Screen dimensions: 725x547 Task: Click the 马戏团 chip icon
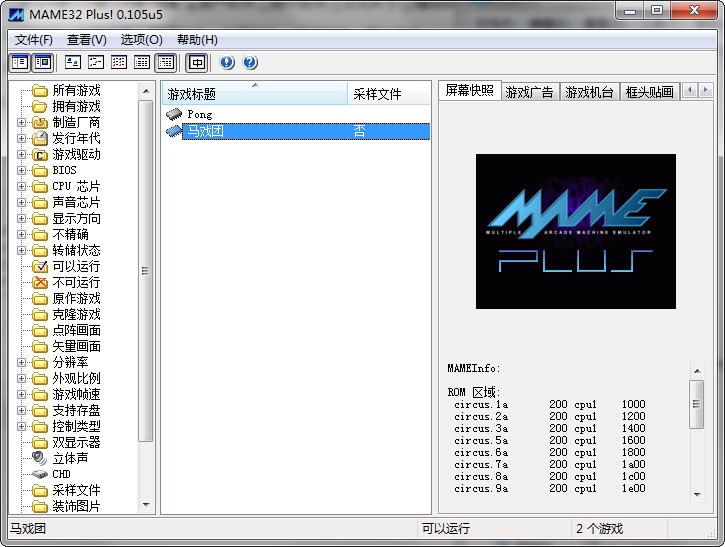[x=174, y=131]
